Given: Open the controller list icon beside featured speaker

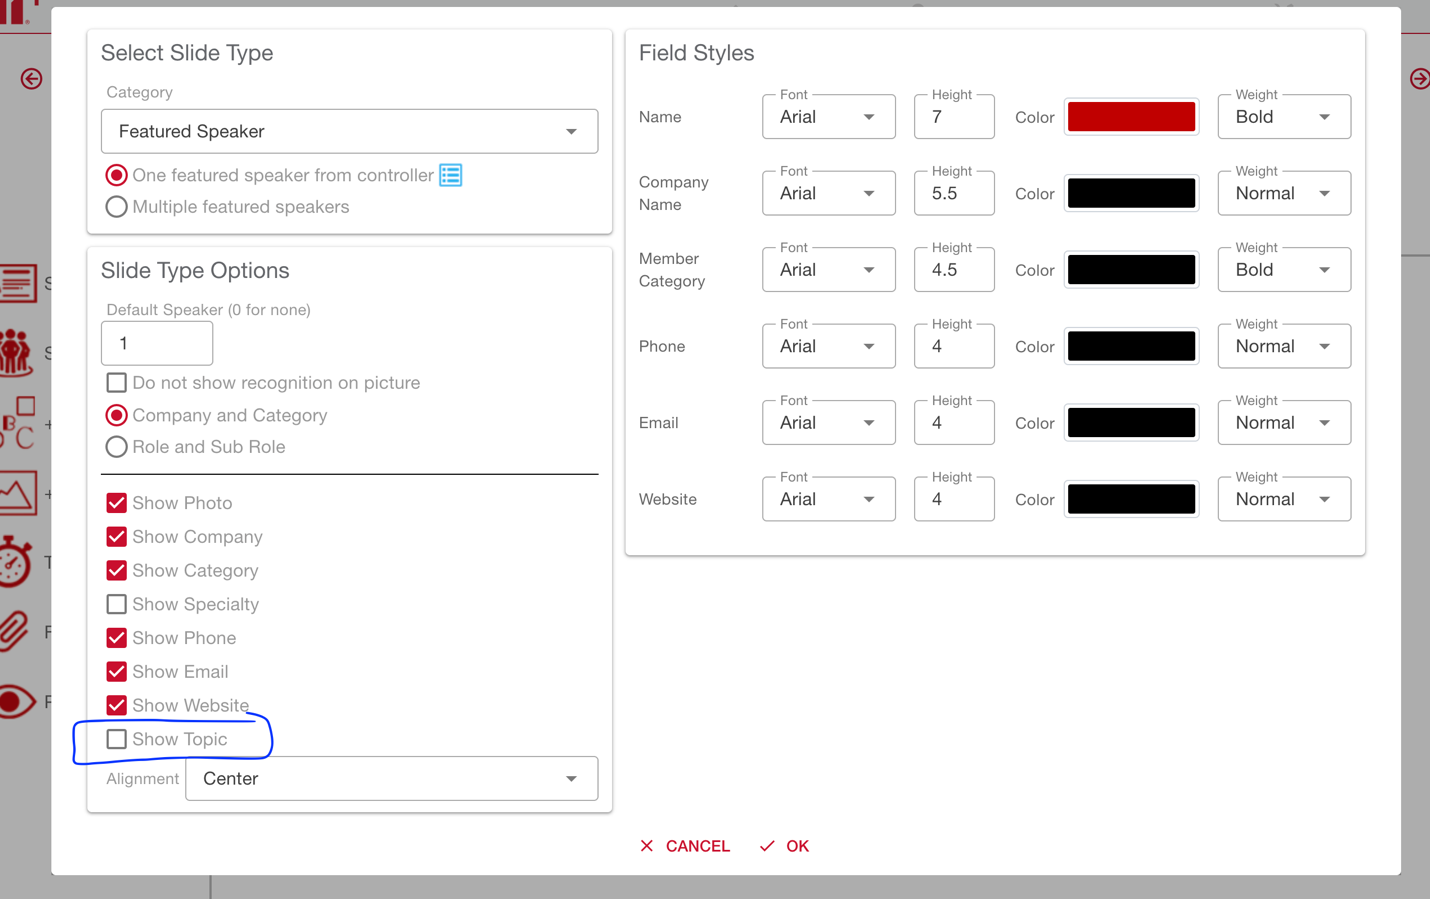Looking at the screenshot, I should (x=451, y=175).
